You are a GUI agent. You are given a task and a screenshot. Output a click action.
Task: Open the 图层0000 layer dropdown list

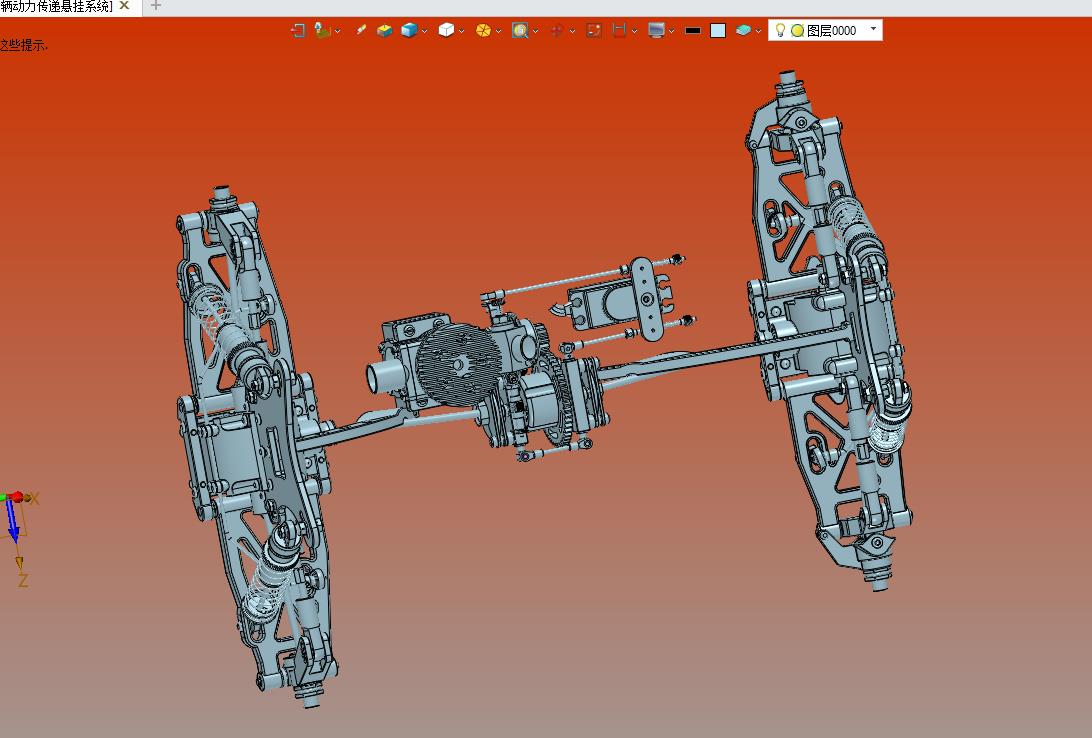tap(873, 29)
